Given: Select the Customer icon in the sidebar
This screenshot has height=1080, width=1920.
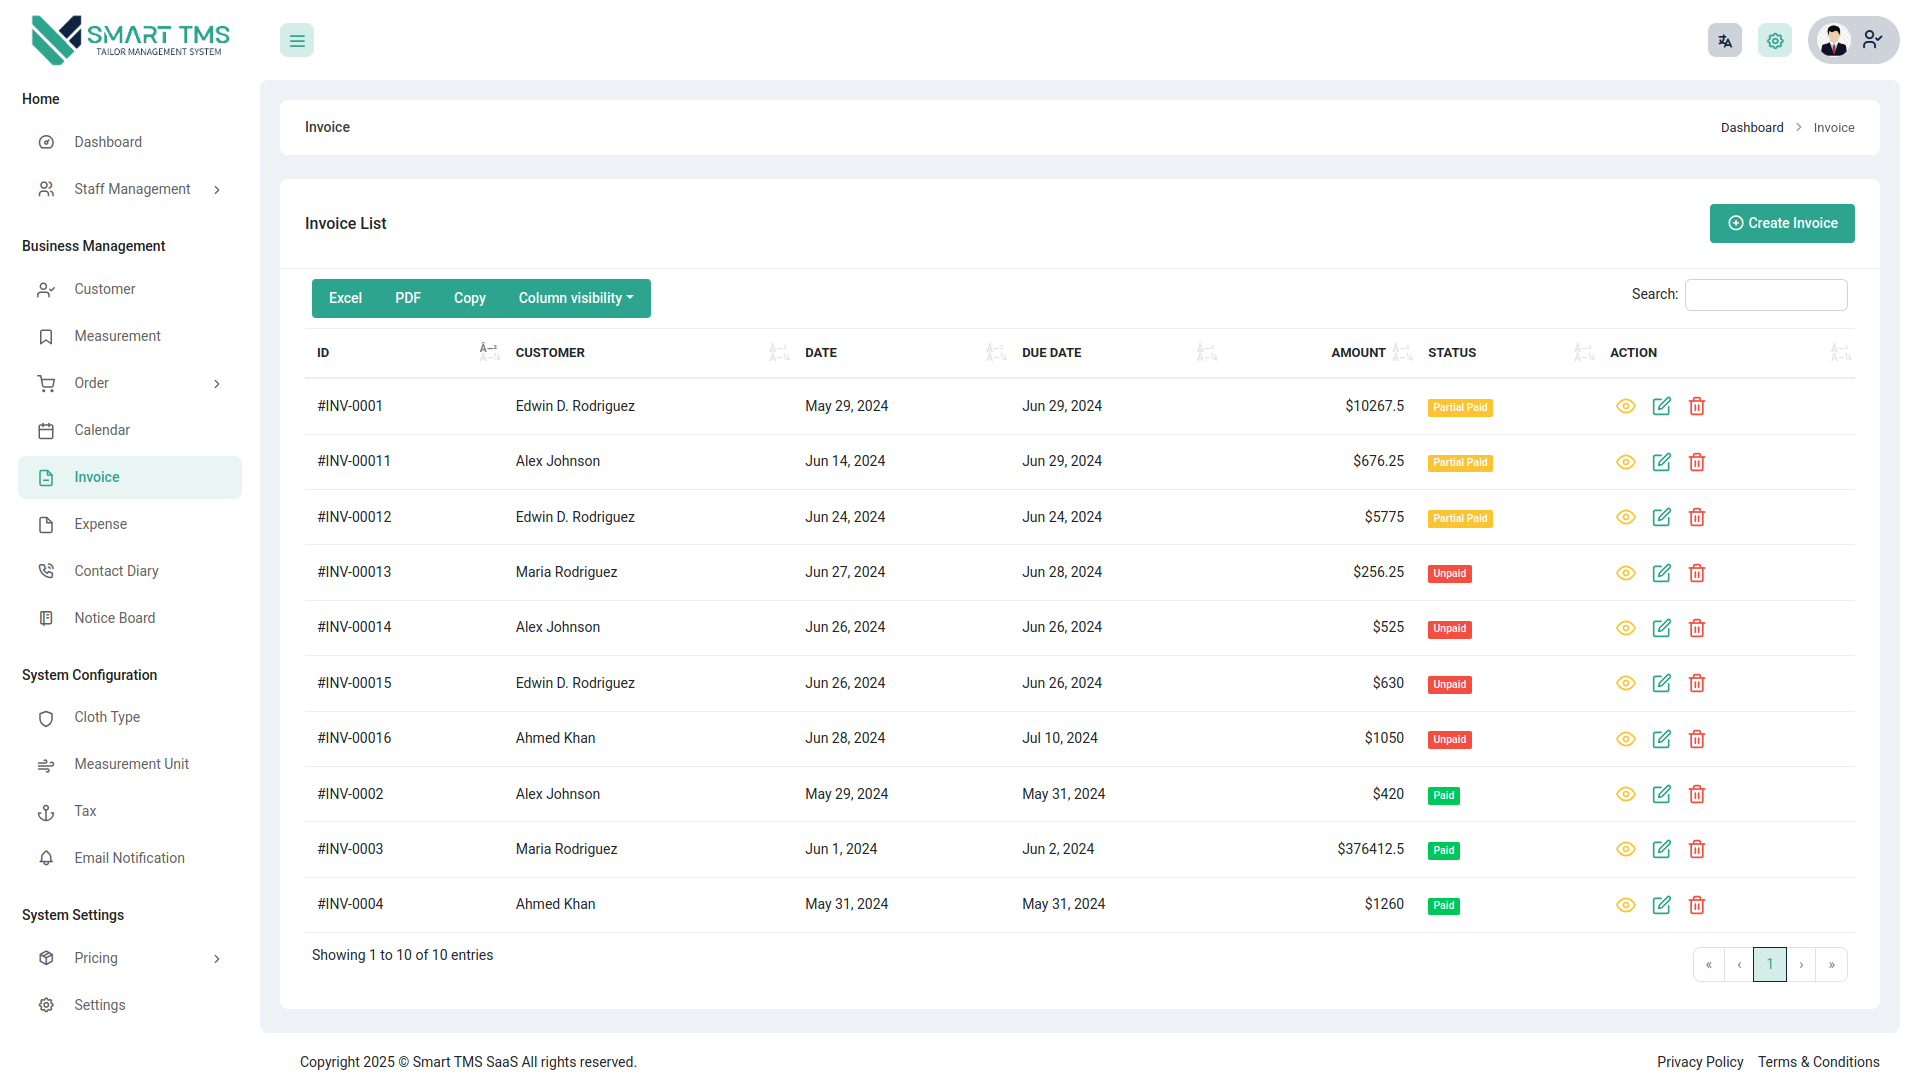Looking at the screenshot, I should 46,289.
